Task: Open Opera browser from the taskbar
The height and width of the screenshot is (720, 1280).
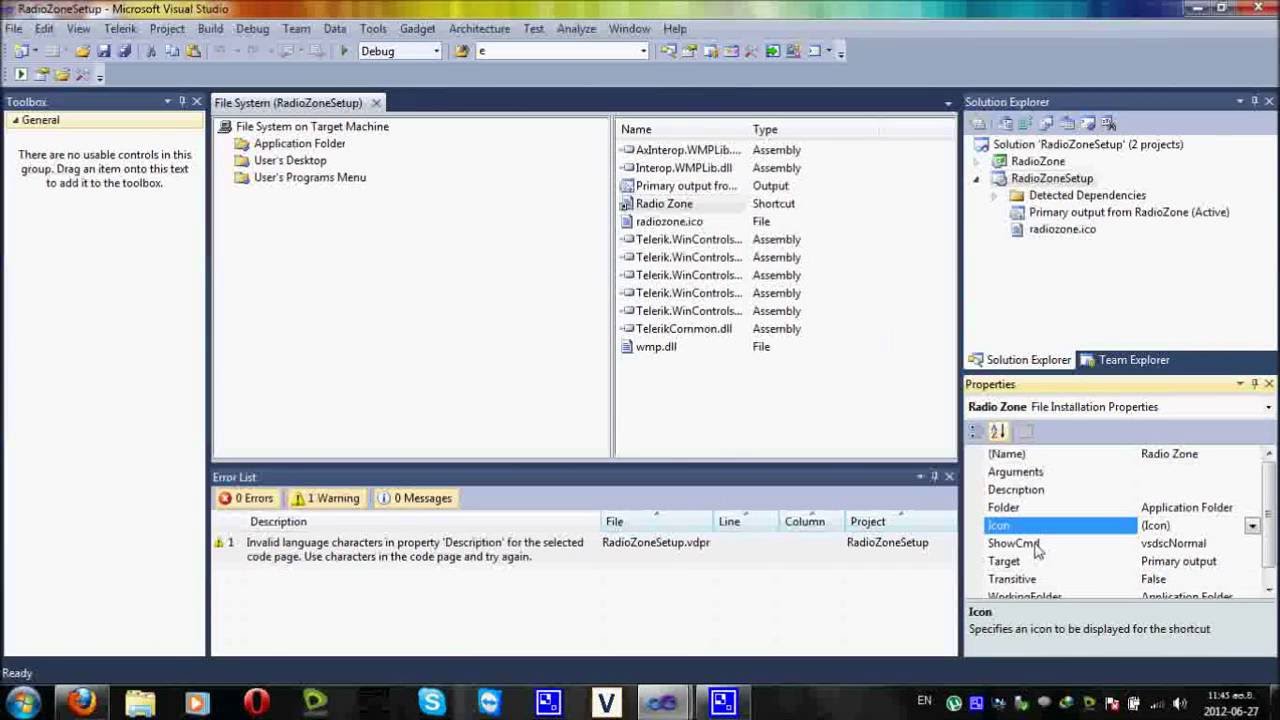Action: point(257,703)
